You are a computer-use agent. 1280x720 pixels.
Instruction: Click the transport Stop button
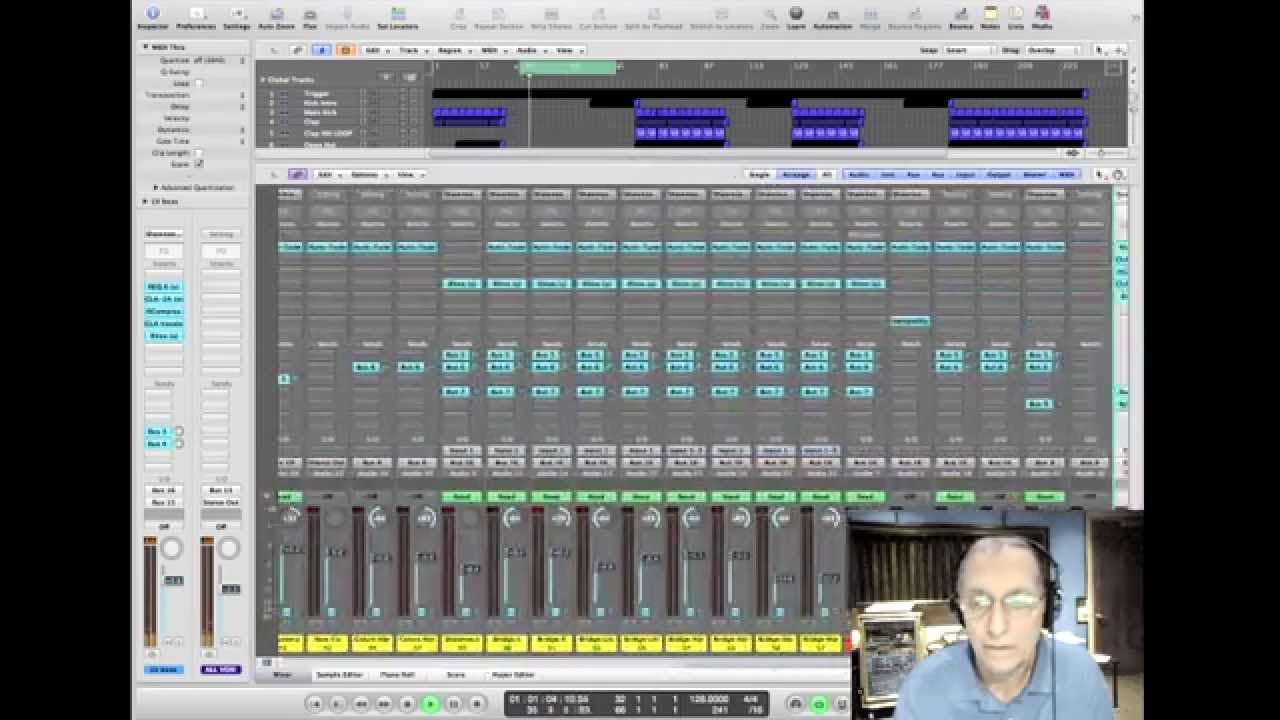point(407,704)
